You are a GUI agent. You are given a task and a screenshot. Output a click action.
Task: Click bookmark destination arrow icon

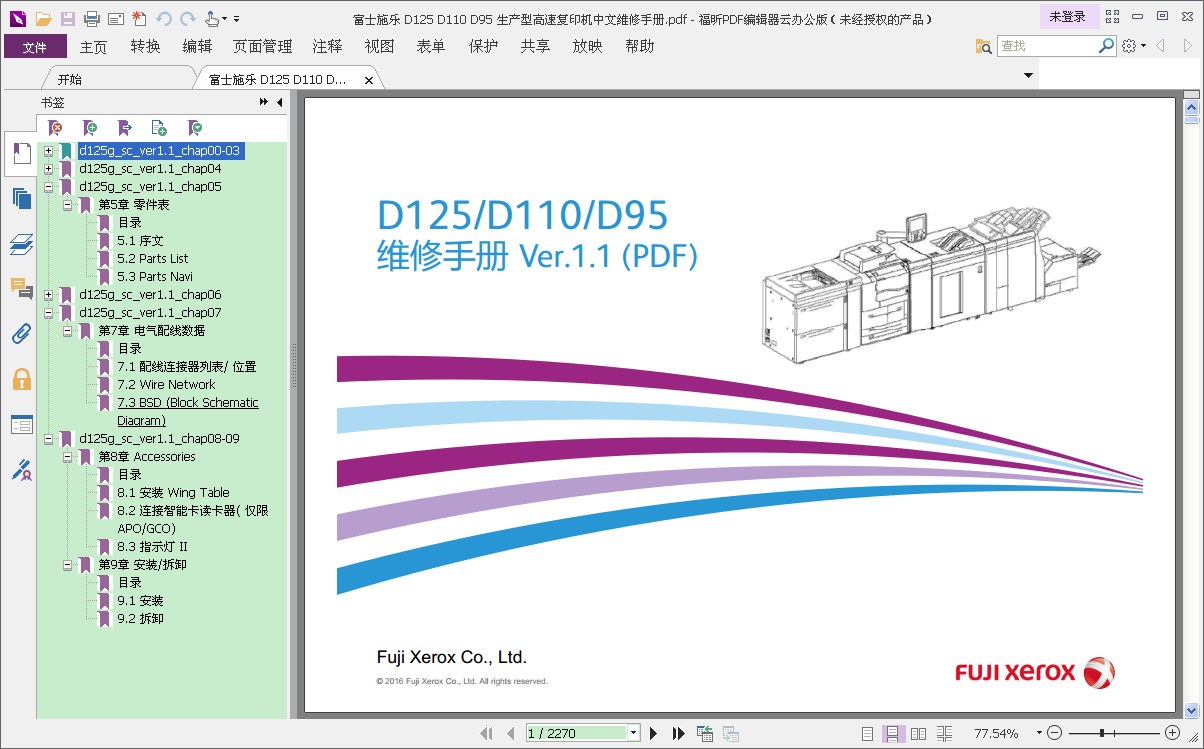click(124, 128)
